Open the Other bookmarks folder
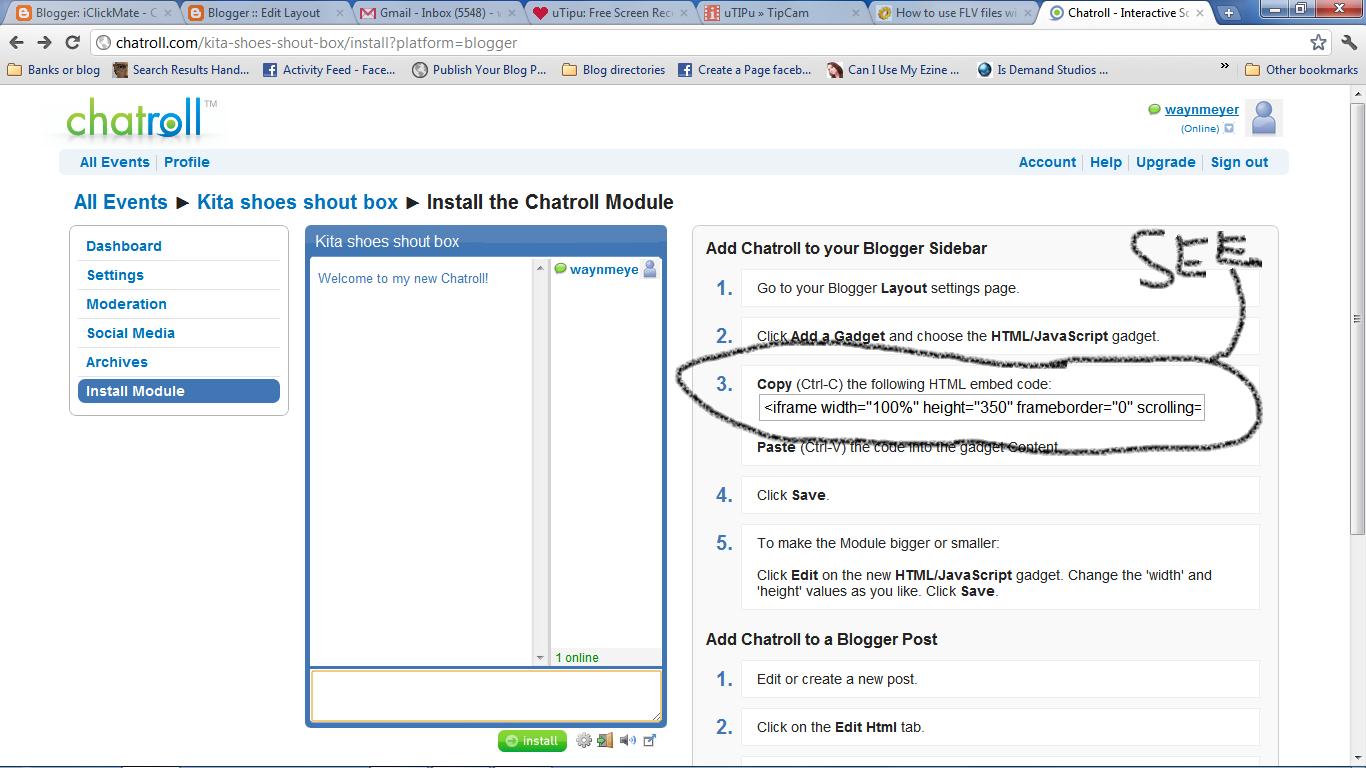Screen dimensions: 1366x768 [x=1301, y=70]
